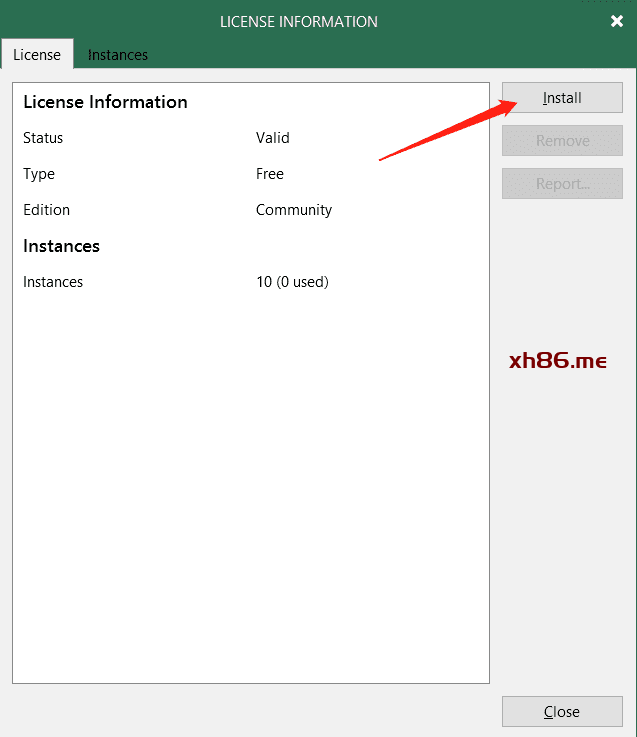This screenshot has height=737, width=637.
Task: Click the Type label
Action: point(39,174)
